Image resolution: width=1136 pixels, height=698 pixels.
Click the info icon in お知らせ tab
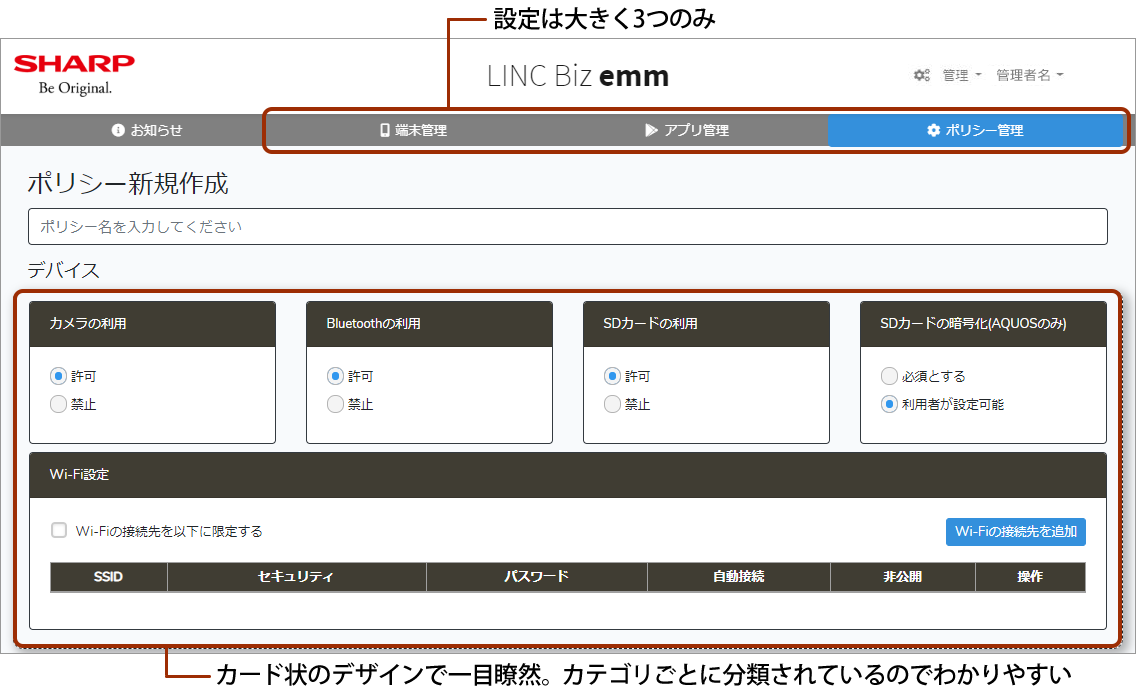[x=118, y=130]
